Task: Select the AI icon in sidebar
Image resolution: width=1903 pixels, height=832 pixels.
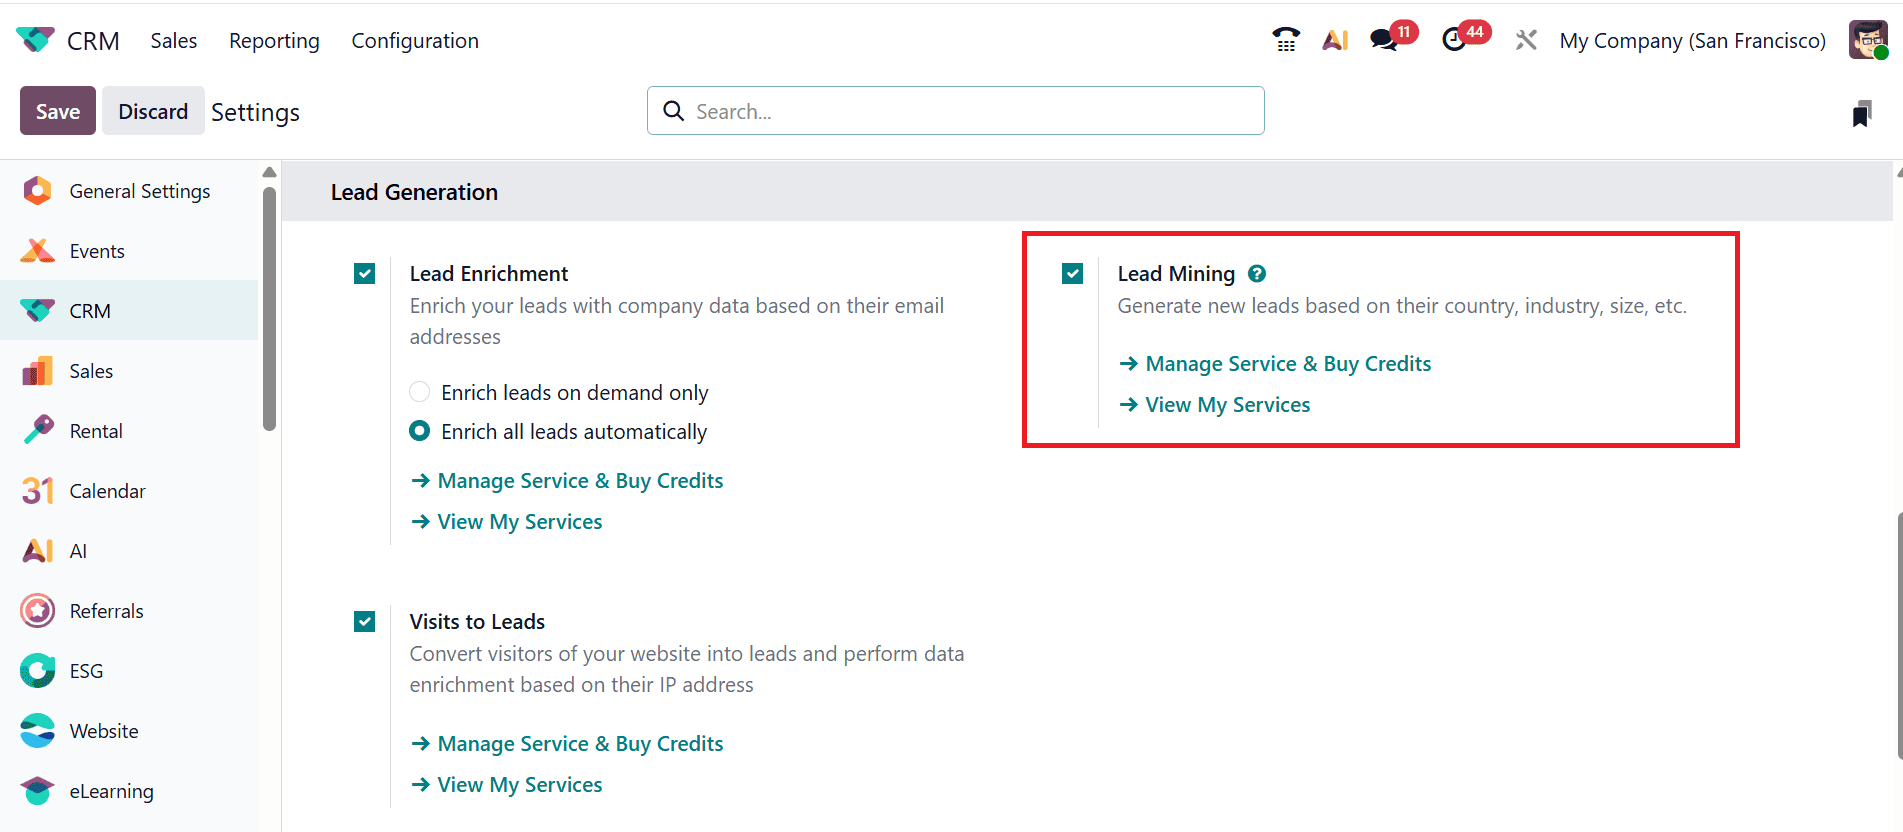Action: coord(37,551)
